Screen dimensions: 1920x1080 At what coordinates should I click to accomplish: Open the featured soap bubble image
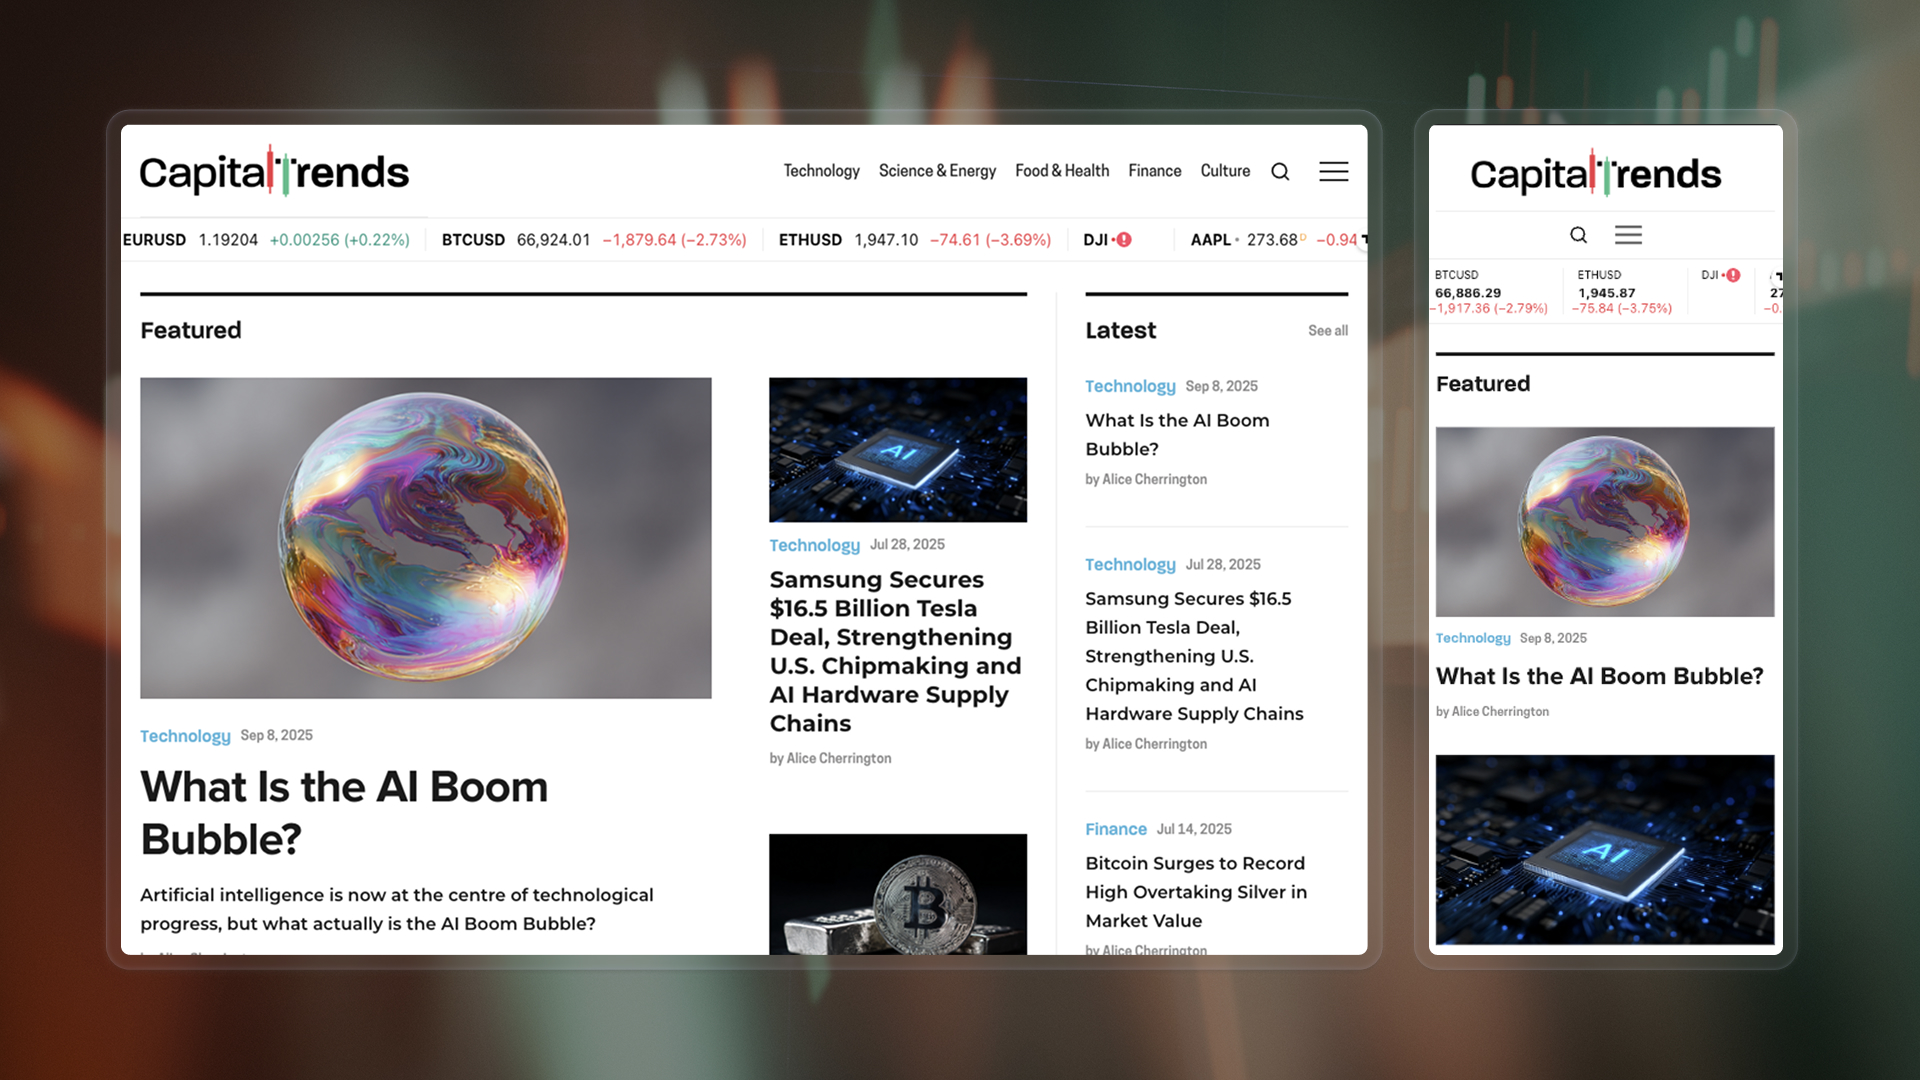tap(425, 537)
